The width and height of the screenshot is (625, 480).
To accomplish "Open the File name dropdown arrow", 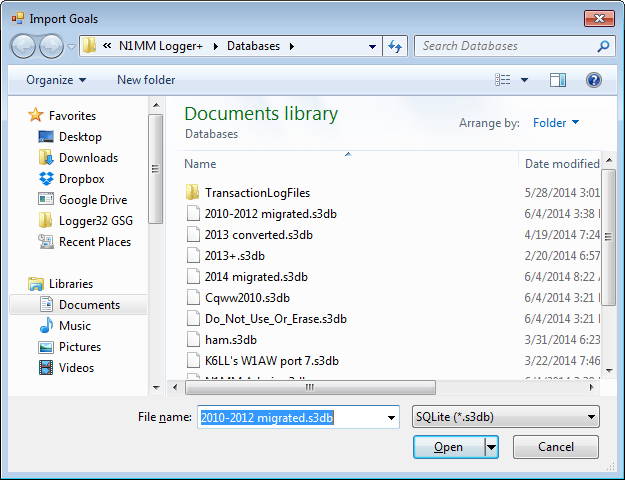I will coord(391,417).
